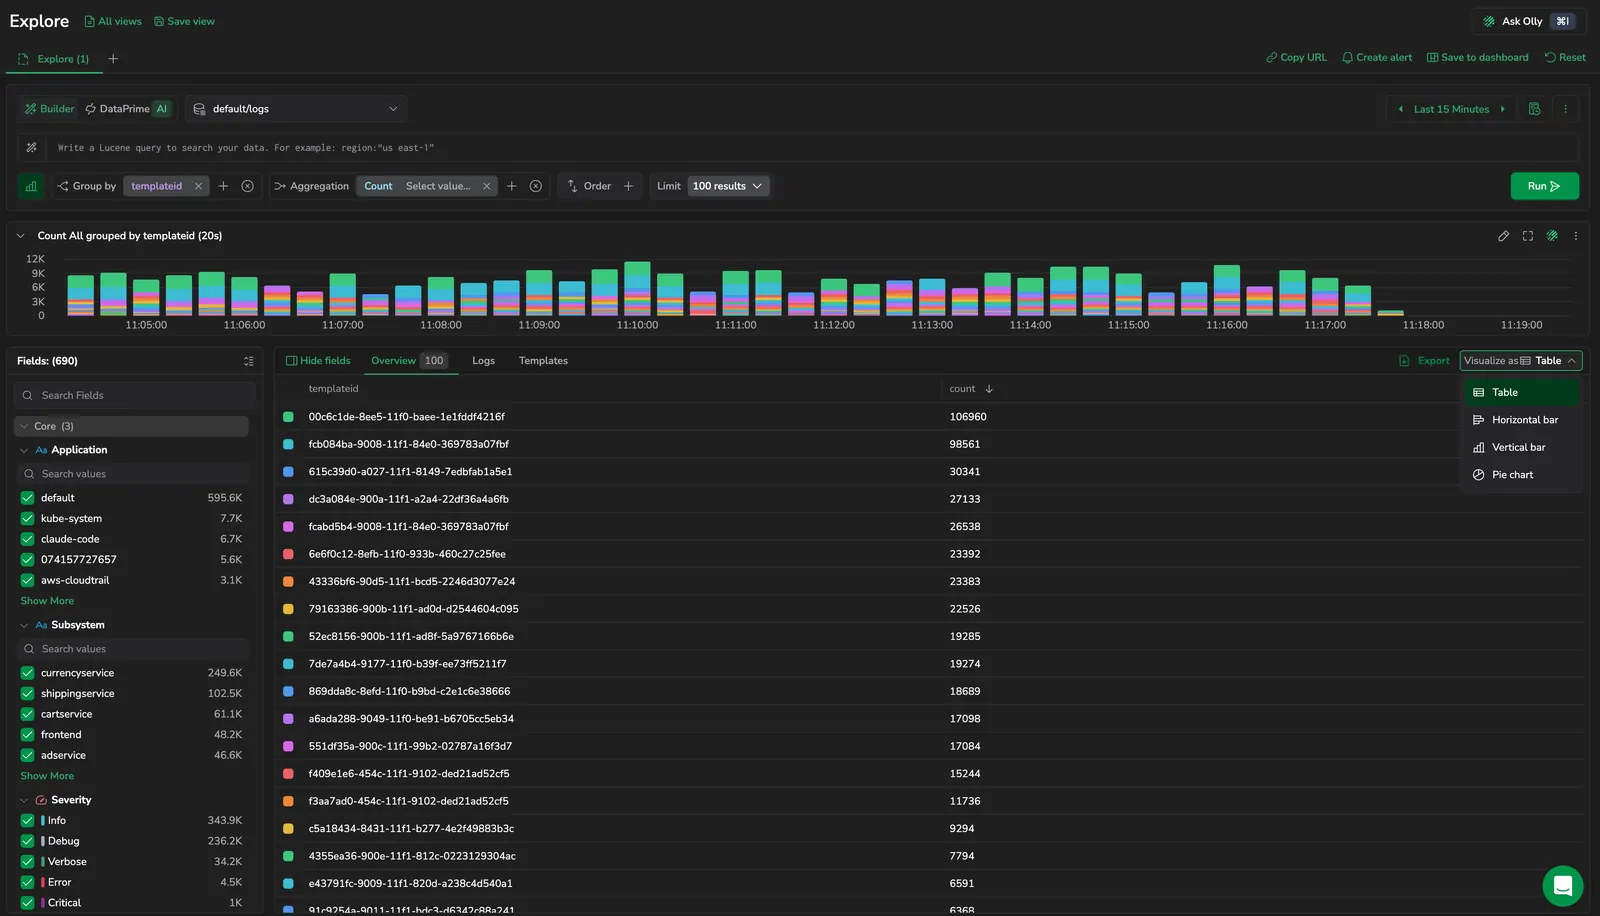1600x916 pixels.
Task: Export the results table
Action: 1424,361
